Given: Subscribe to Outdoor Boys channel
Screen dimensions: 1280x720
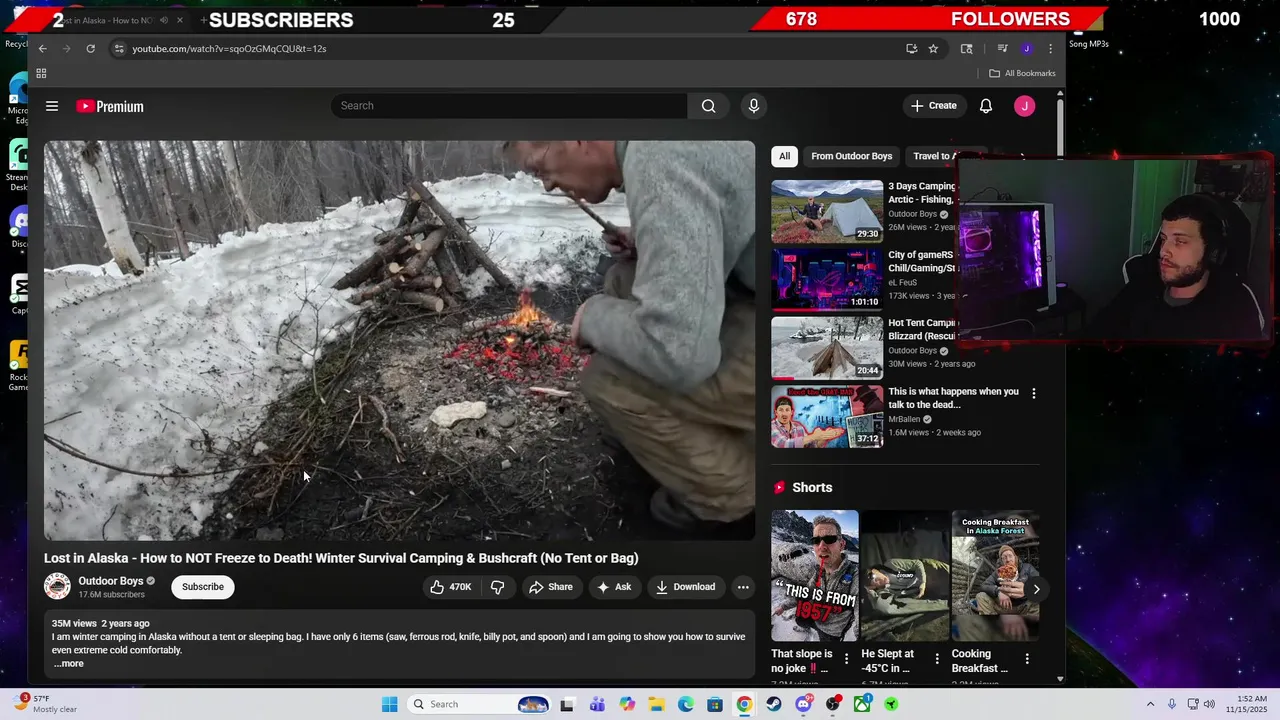Looking at the screenshot, I should pos(203,587).
